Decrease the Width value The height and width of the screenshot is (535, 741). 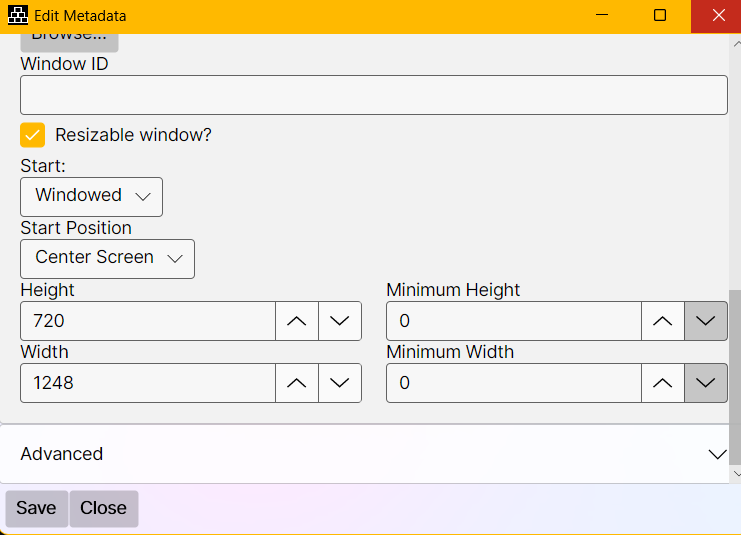[340, 383]
